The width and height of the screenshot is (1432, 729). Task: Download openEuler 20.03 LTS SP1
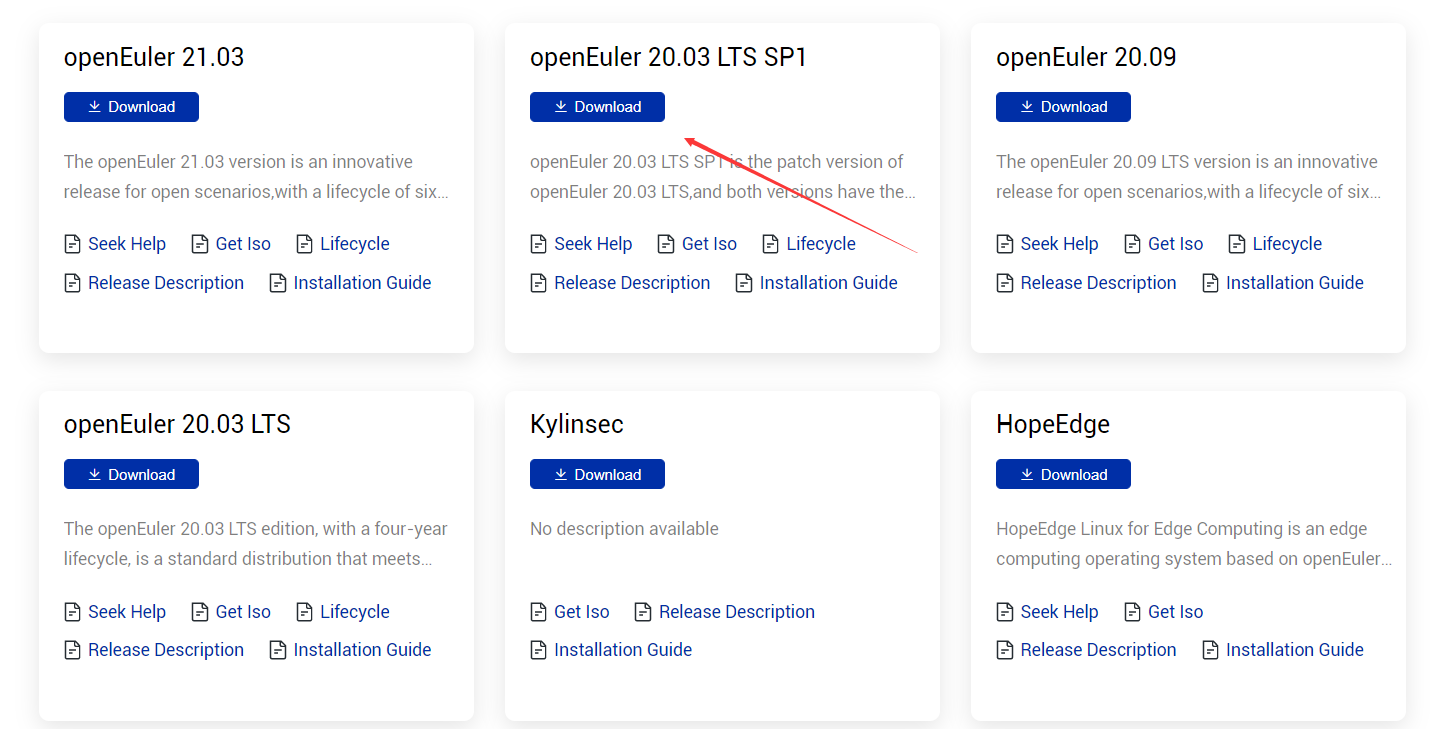(597, 107)
